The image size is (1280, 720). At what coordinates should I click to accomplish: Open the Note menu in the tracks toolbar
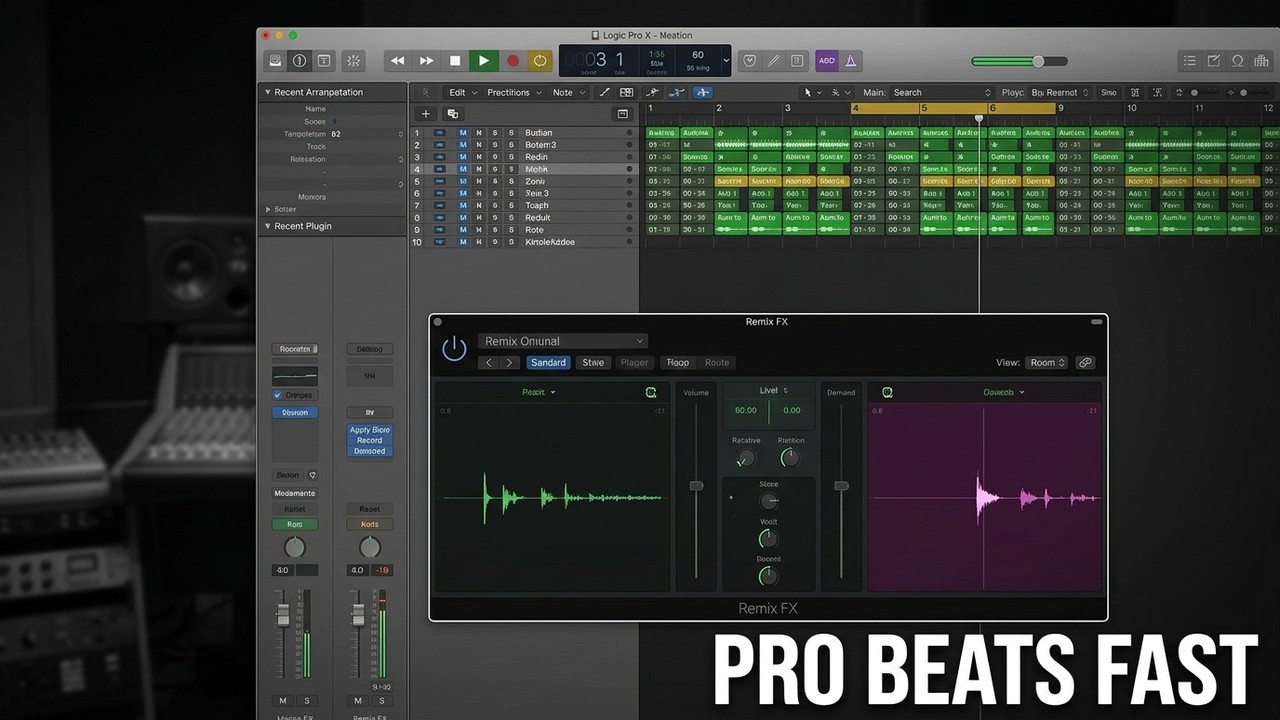pos(568,92)
